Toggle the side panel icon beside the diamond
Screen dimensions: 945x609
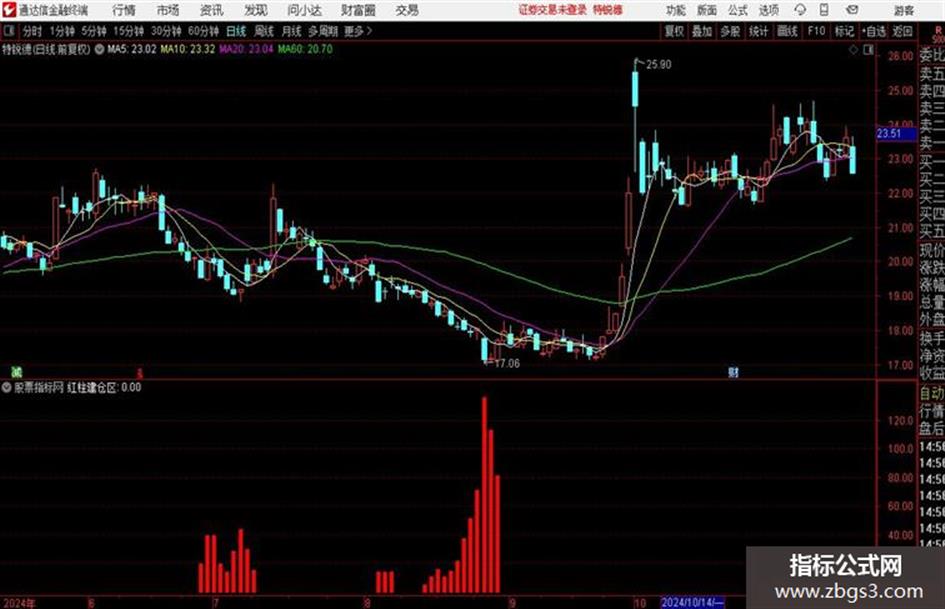click(868, 50)
